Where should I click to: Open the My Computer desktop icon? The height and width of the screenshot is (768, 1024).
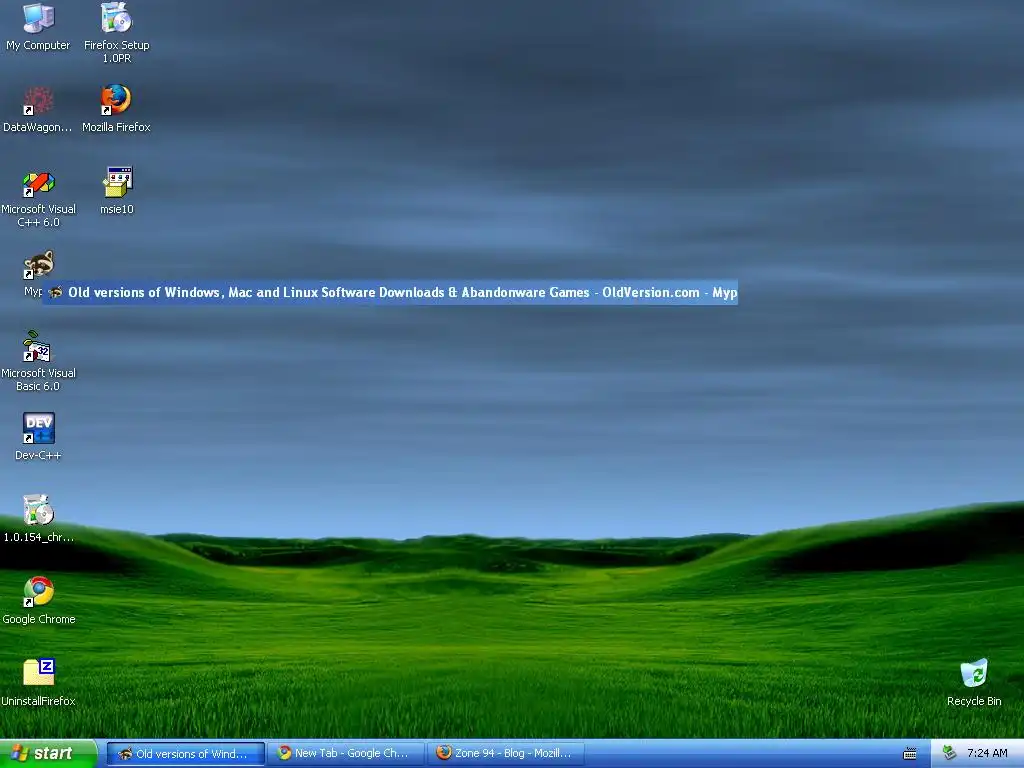pyautogui.click(x=38, y=27)
